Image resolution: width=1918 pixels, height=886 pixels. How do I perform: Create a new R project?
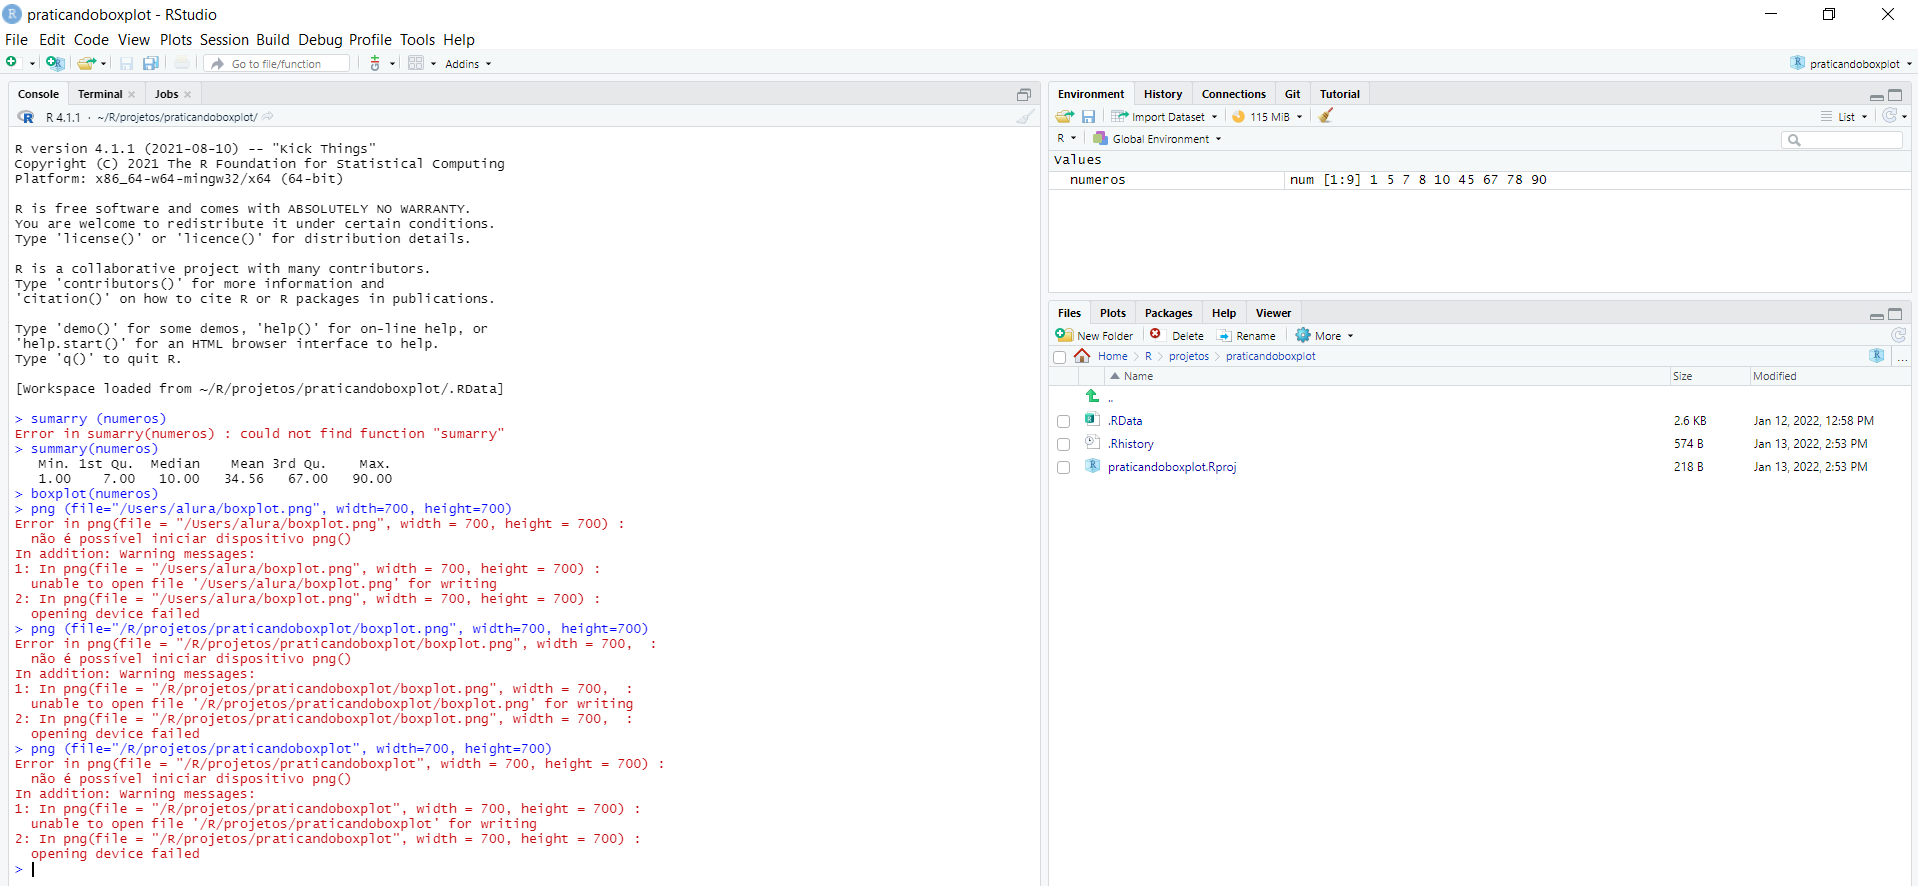coord(55,63)
